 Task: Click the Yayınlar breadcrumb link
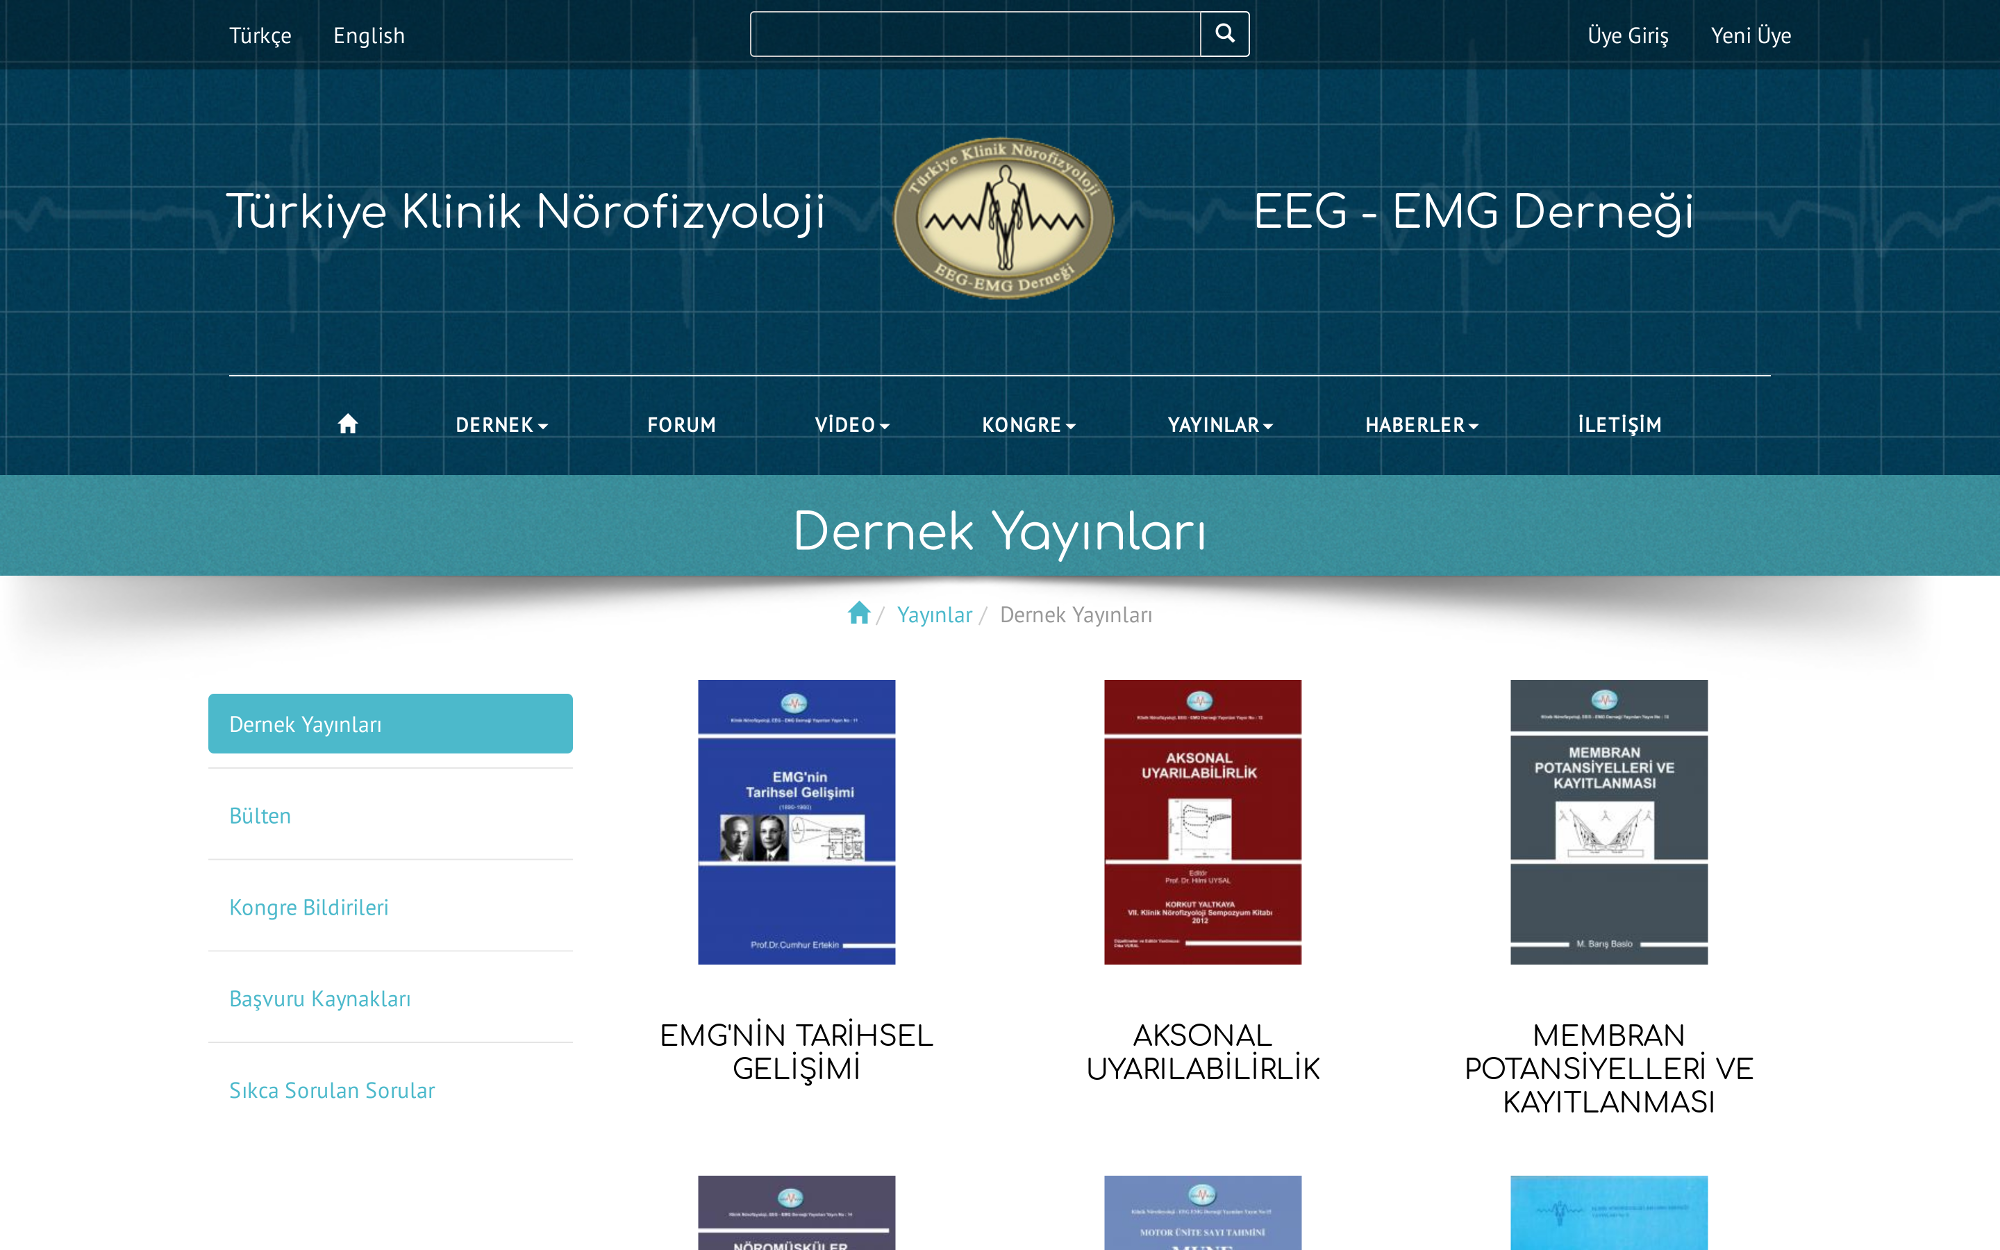934,614
